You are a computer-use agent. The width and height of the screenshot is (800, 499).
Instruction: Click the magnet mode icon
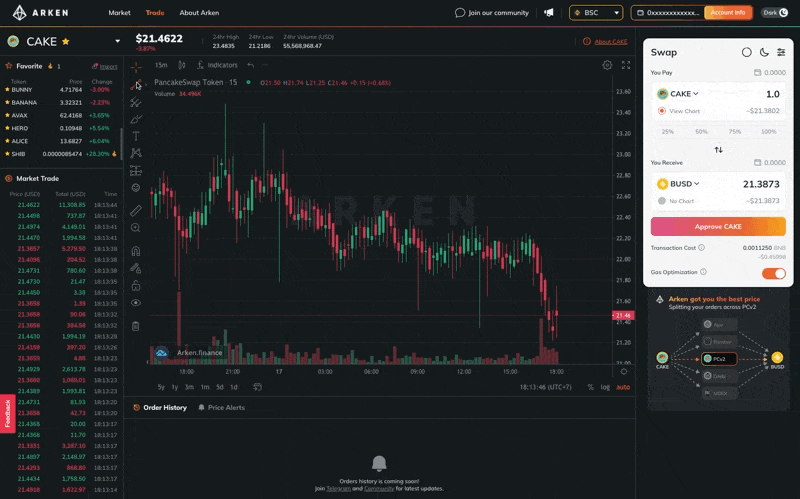coord(136,250)
